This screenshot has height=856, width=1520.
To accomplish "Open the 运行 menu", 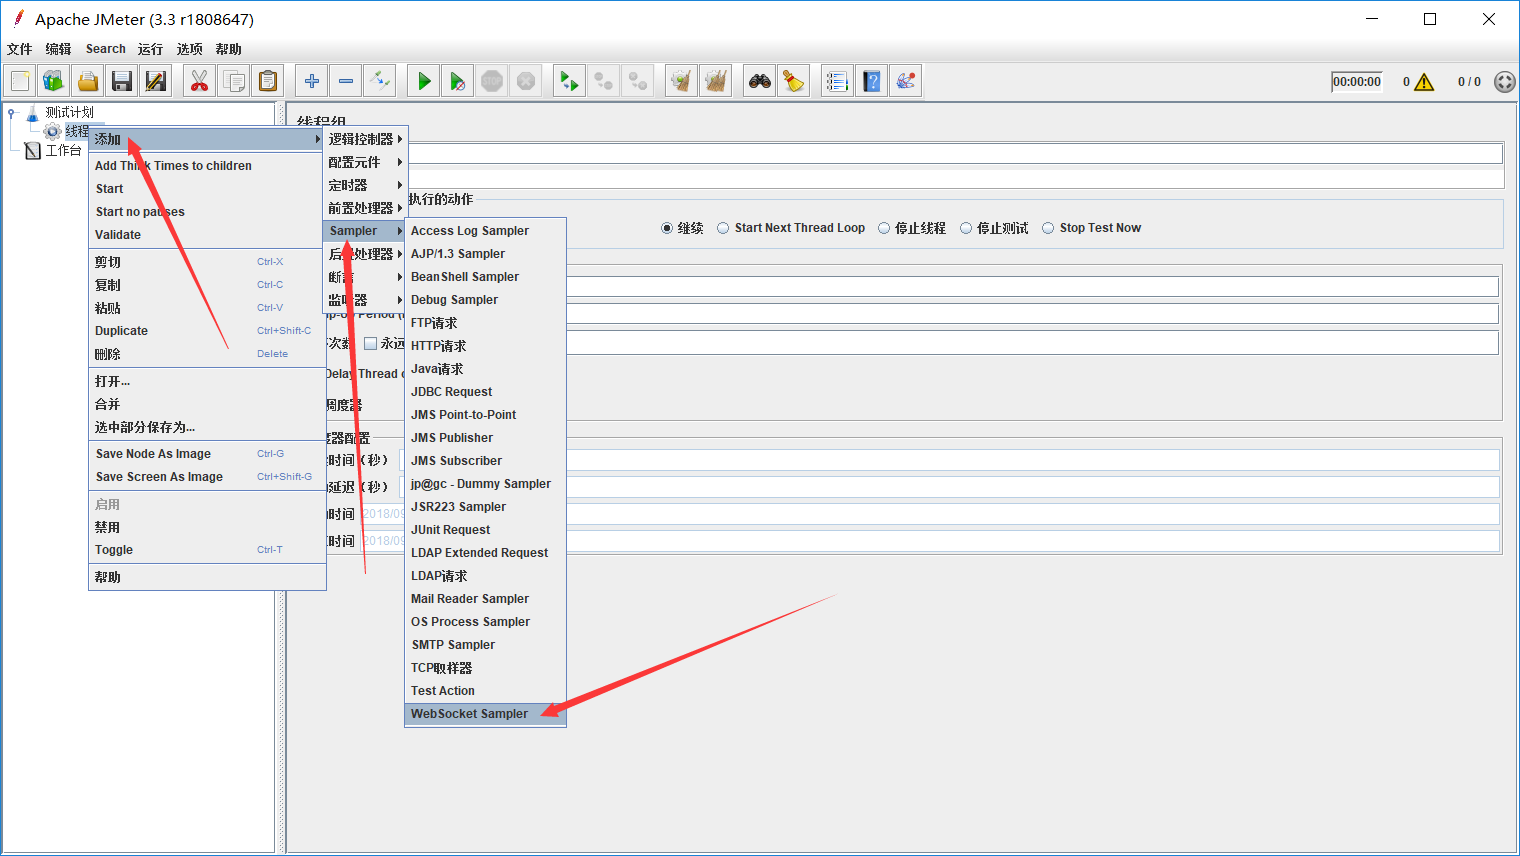I will (150, 49).
